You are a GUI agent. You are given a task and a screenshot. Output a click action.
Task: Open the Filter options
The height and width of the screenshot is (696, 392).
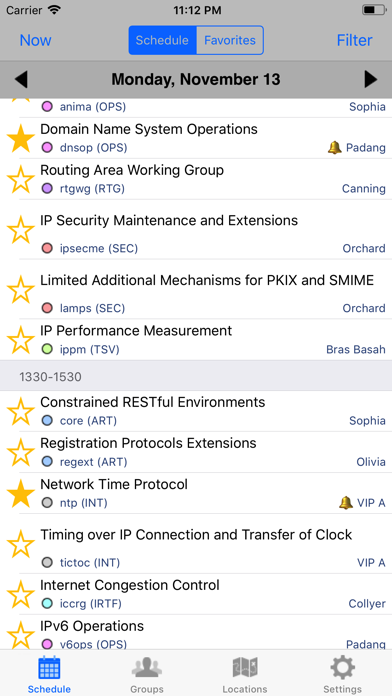tap(354, 40)
